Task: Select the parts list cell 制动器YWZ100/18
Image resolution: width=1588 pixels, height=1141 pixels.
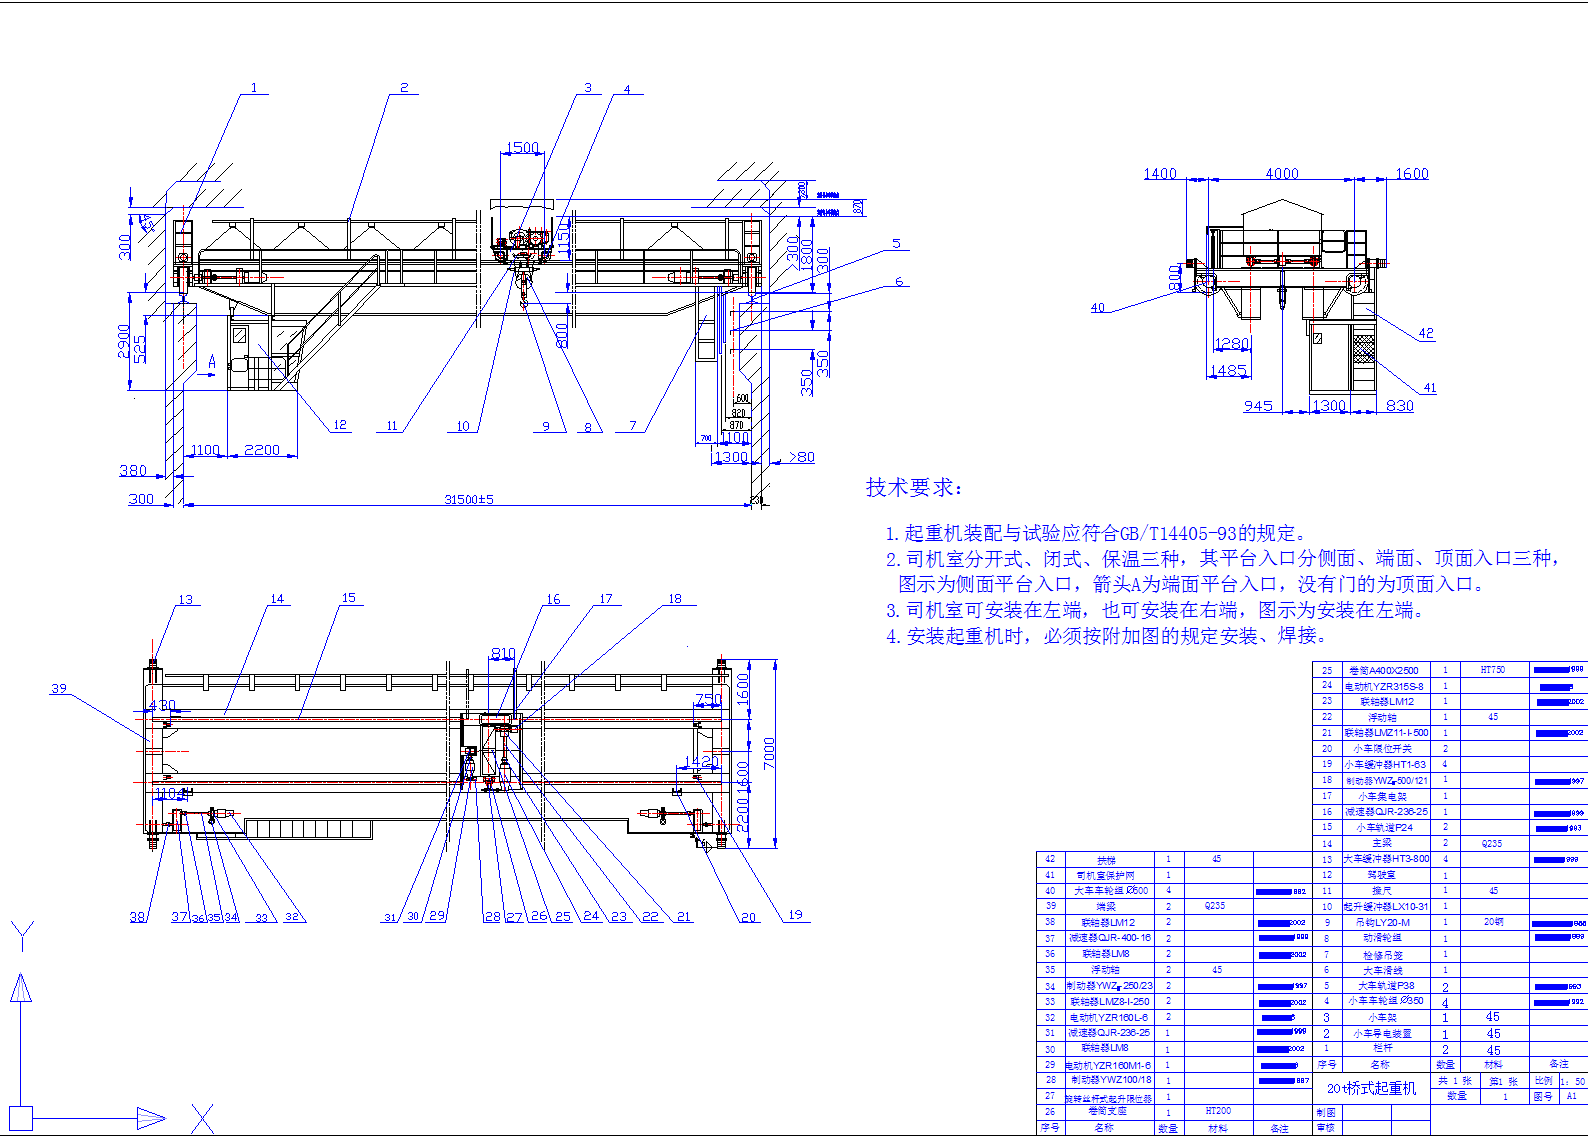Action: coord(1111,1080)
